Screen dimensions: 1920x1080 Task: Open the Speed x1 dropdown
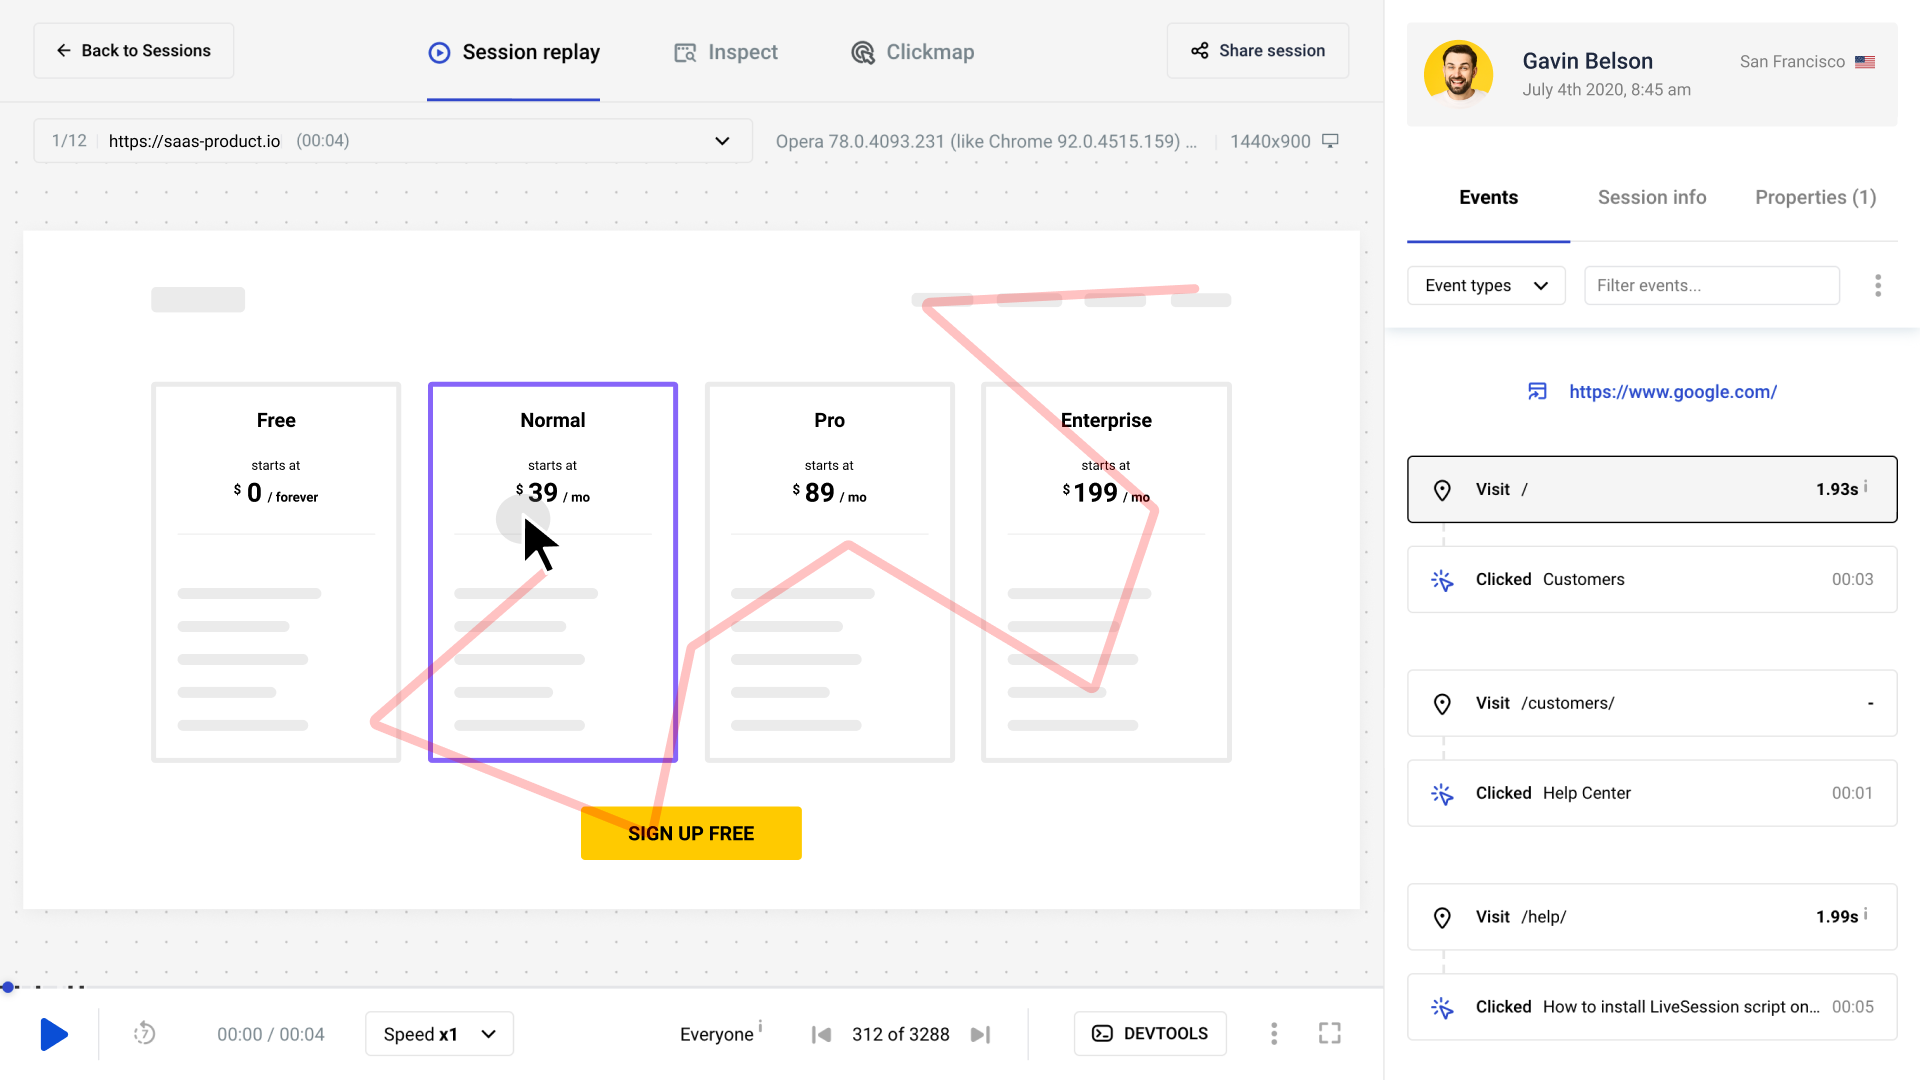pos(439,1034)
